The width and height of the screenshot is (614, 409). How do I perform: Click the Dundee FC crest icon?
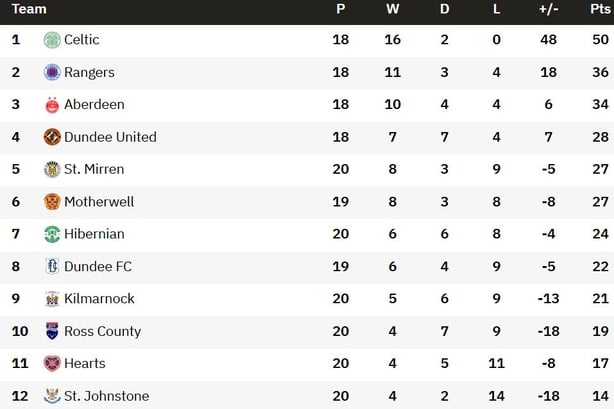(52, 266)
